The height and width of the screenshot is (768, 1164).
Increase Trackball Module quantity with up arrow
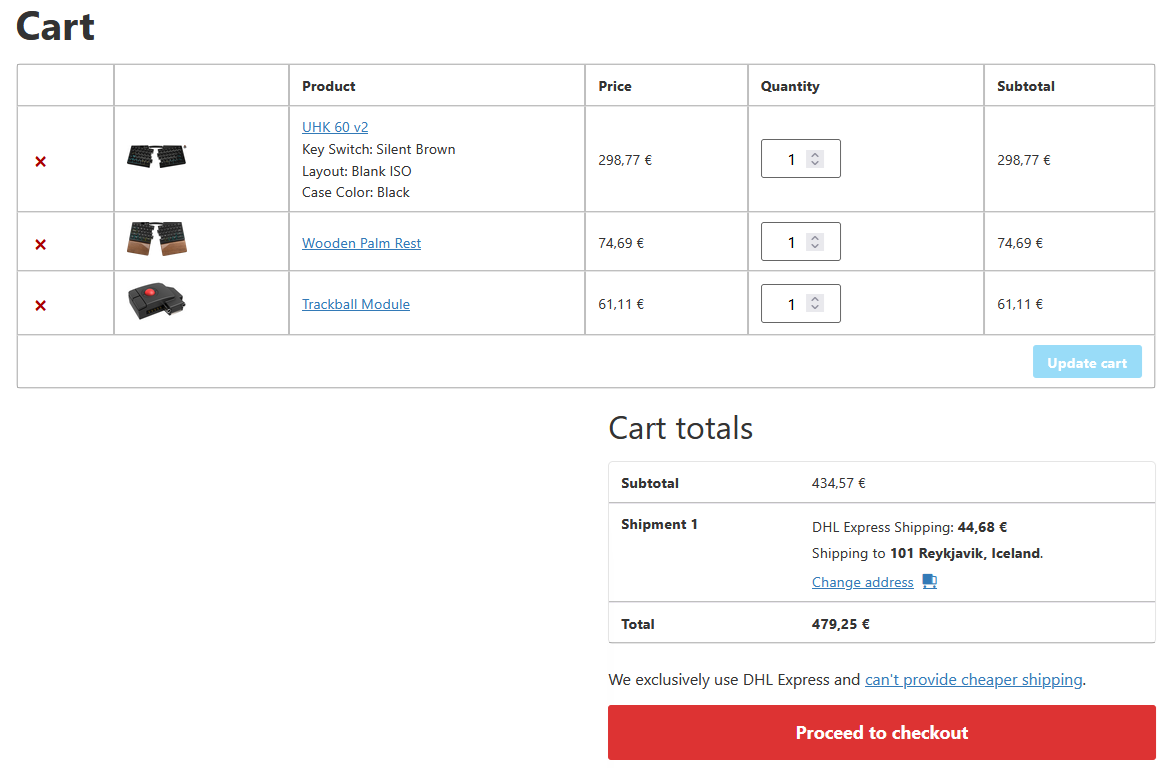(815, 300)
